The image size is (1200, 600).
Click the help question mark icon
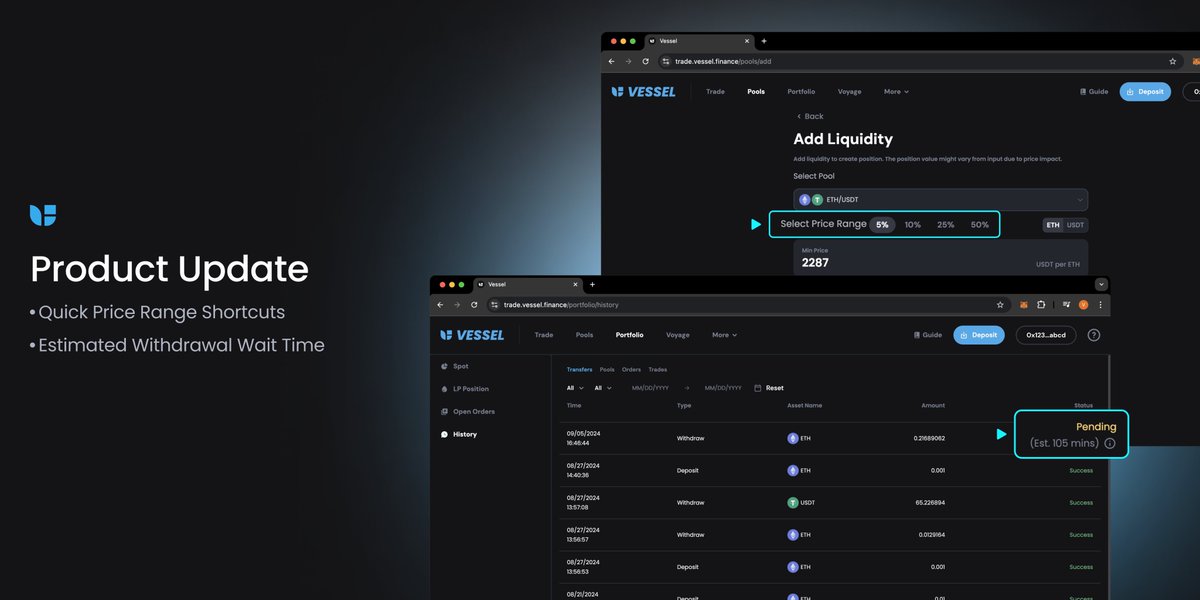(1093, 335)
